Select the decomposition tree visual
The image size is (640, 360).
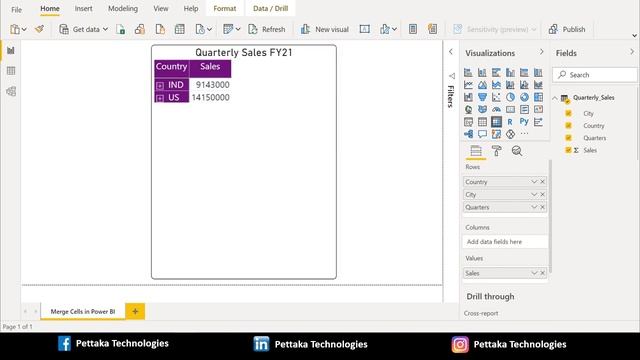468,134
